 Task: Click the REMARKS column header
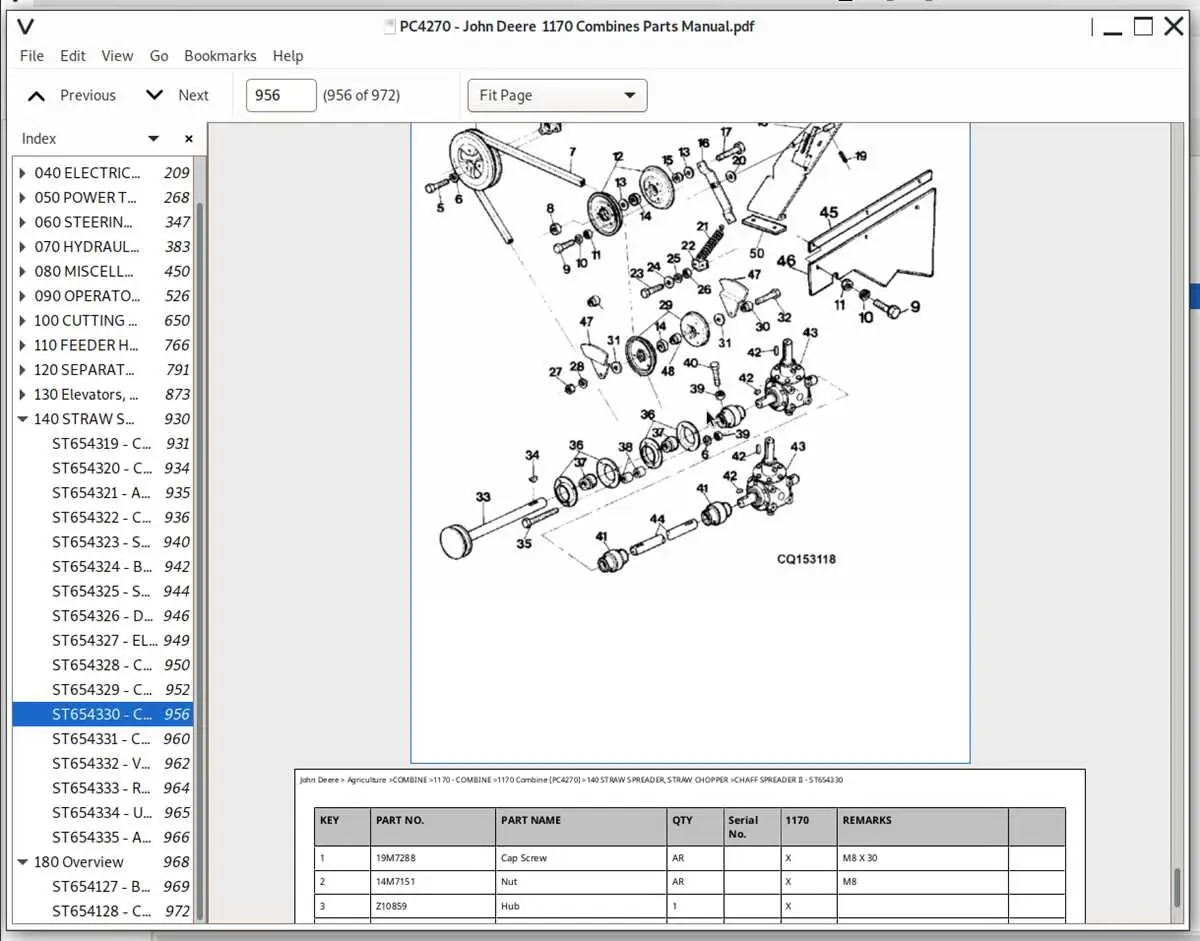point(922,827)
